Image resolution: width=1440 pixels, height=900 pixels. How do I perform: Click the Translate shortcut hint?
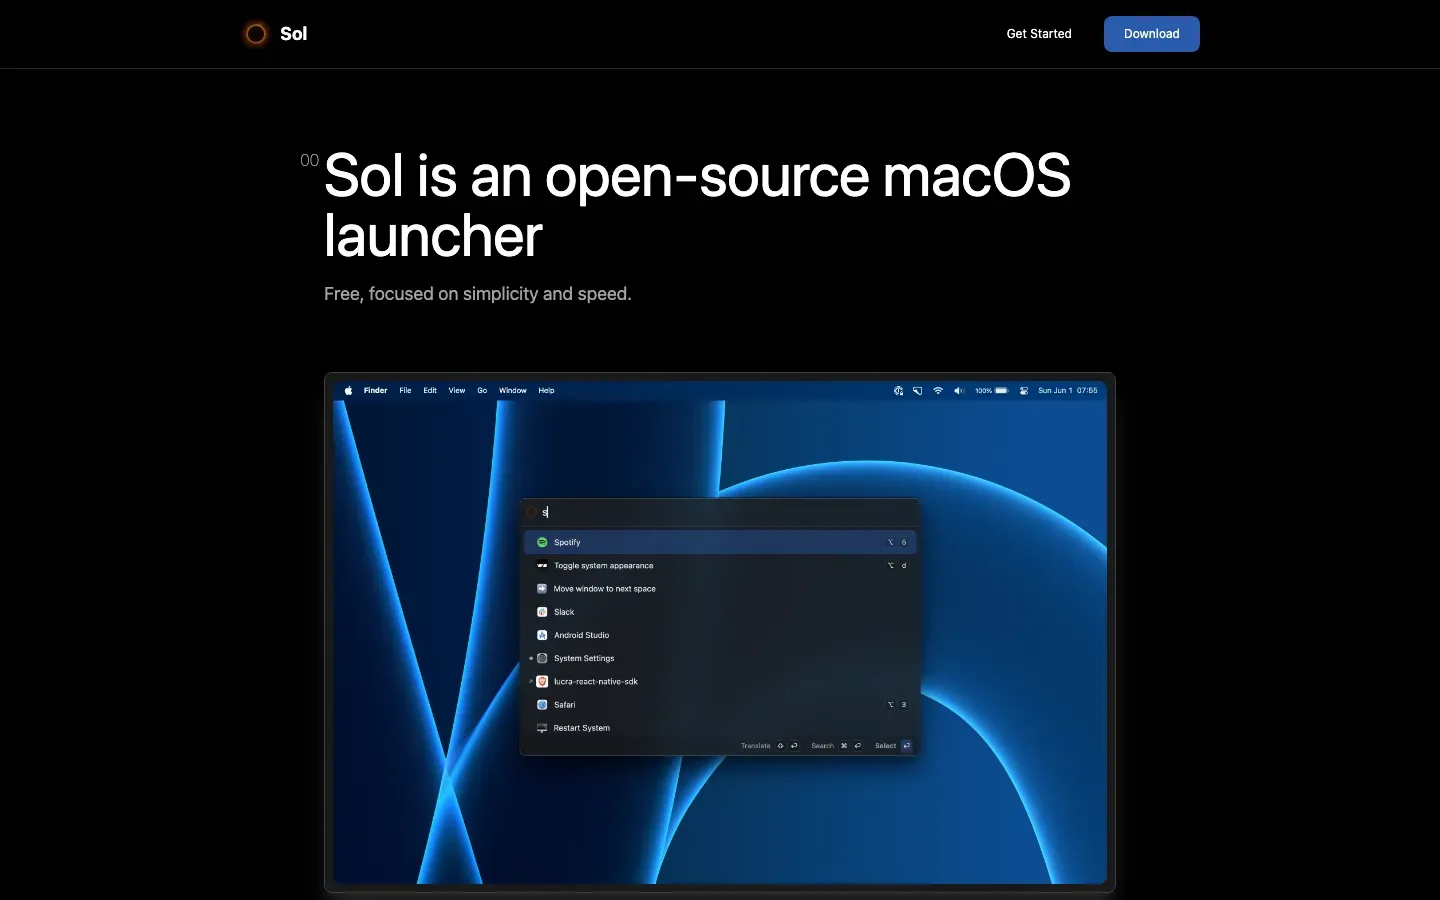tap(769, 746)
